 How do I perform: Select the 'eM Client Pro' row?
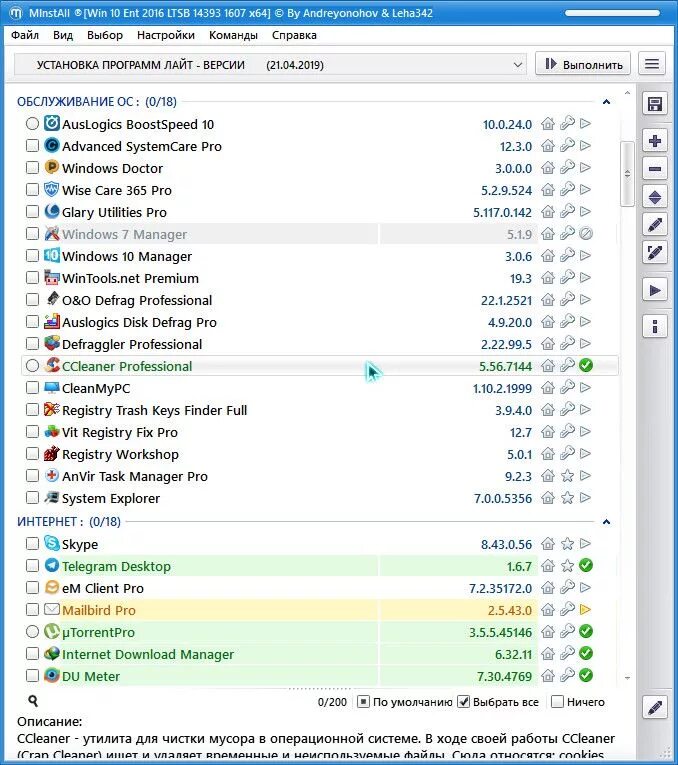(319, 588)
